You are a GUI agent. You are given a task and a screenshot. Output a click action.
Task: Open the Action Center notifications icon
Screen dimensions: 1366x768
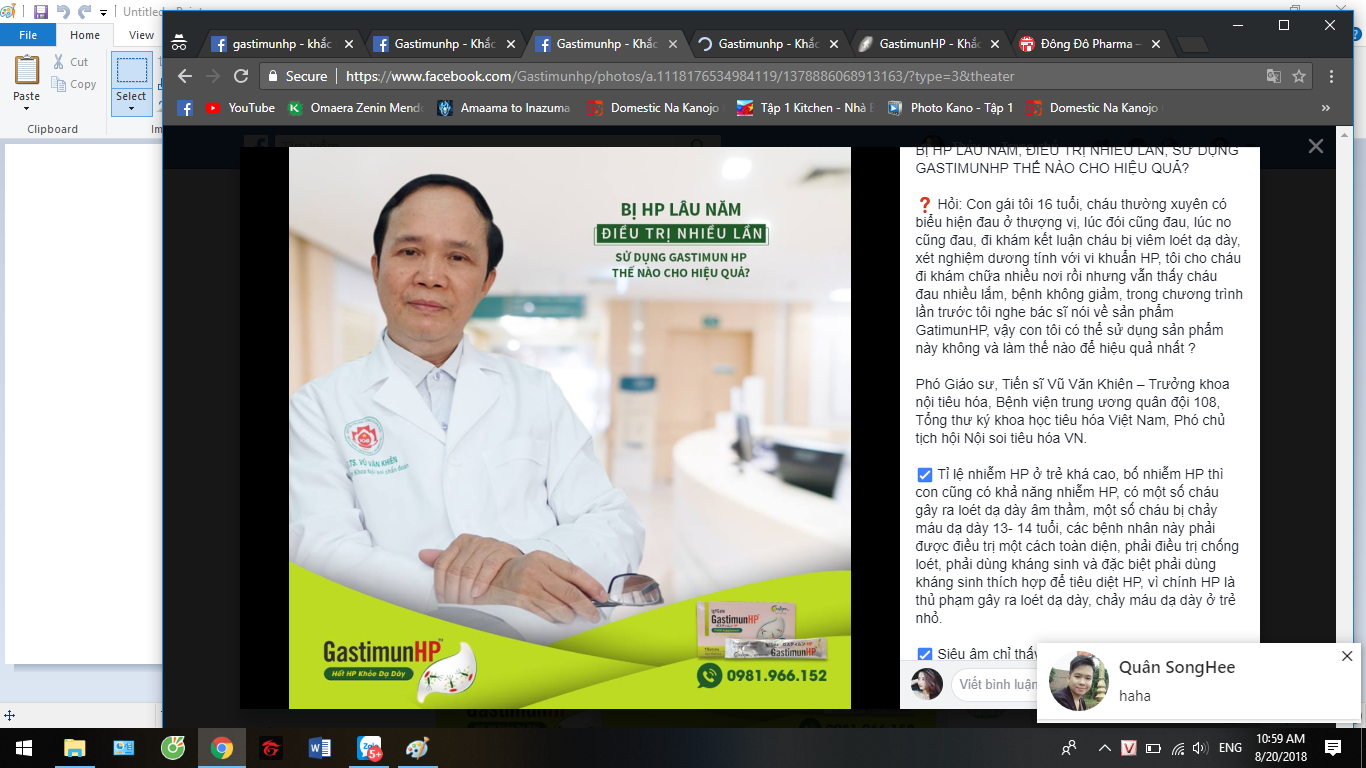[x=1333, y=747]
